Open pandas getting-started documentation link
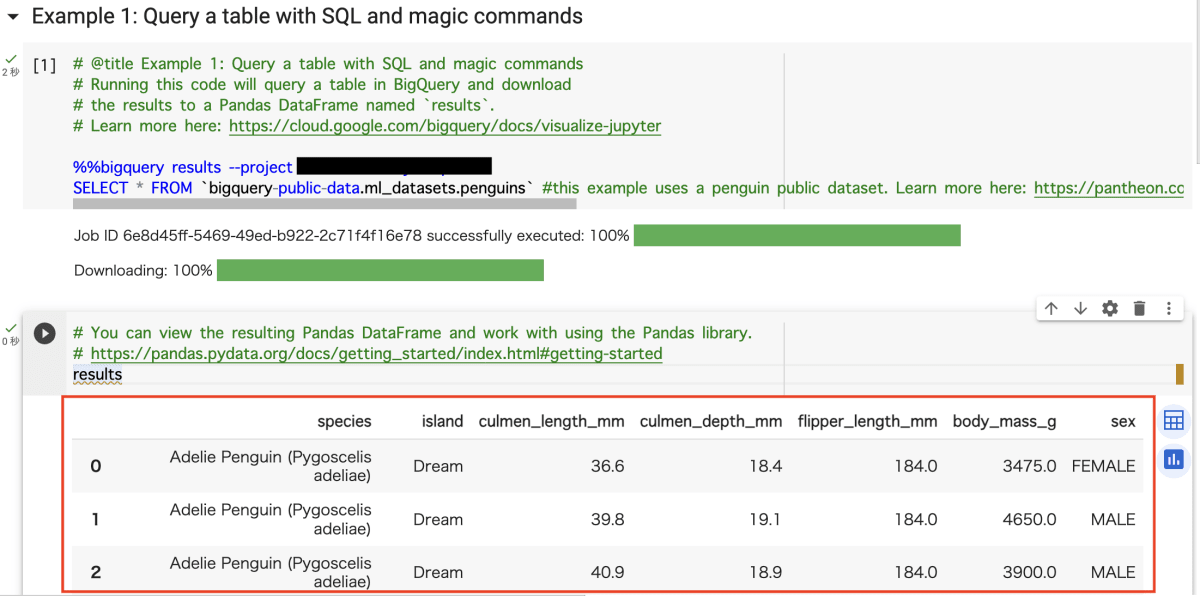 376,354
